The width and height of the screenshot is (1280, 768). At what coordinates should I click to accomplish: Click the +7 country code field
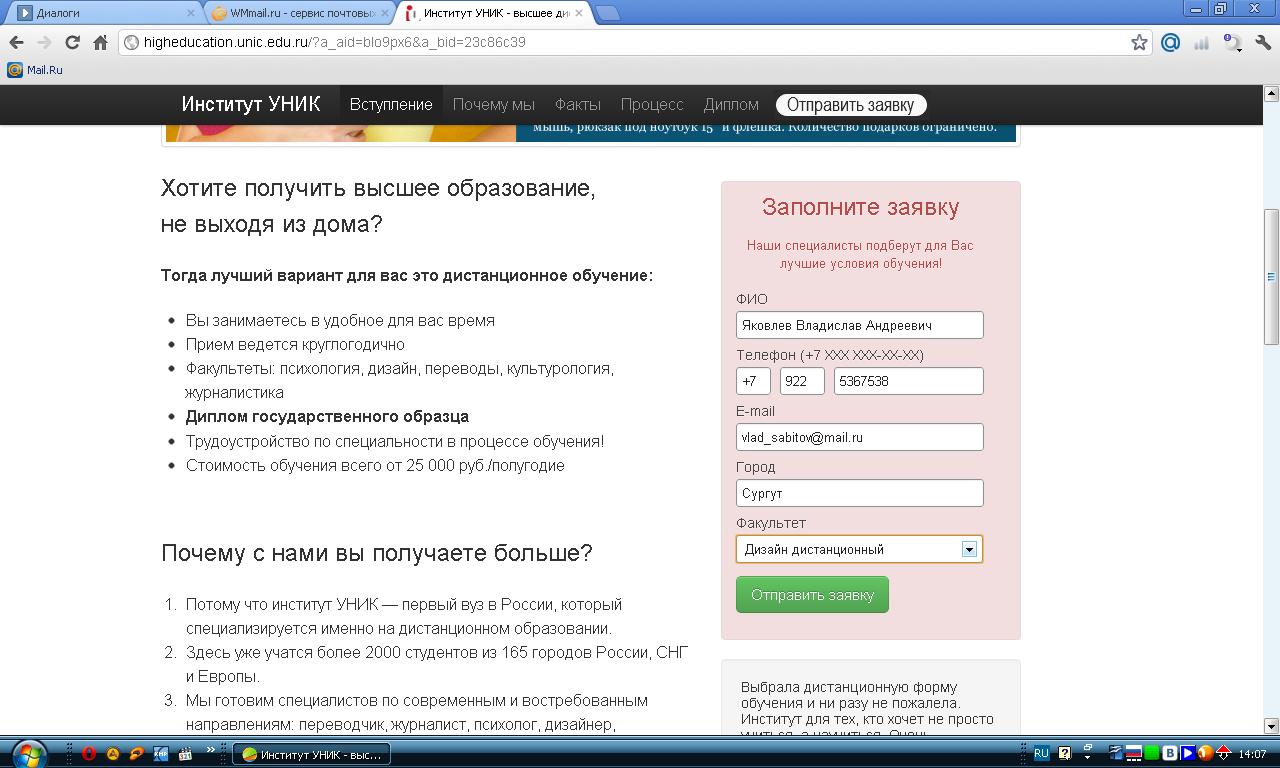tap(753, 381)
